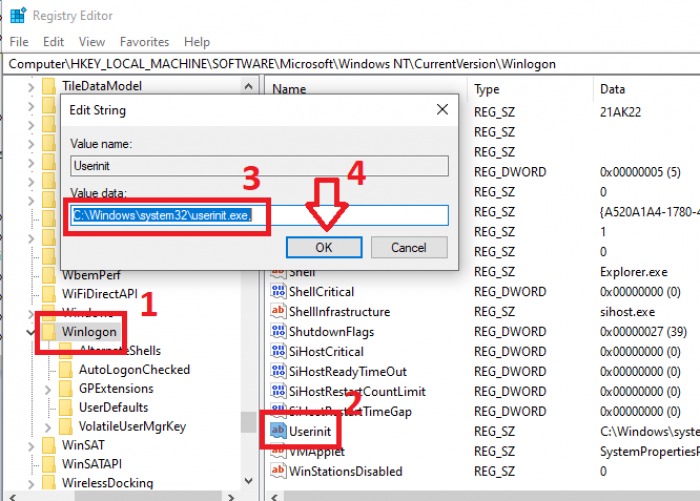The width and height of the screenshot is (700, 501).
Task: Click the Explorer.exe data cell
Action: tap(633, 271)
